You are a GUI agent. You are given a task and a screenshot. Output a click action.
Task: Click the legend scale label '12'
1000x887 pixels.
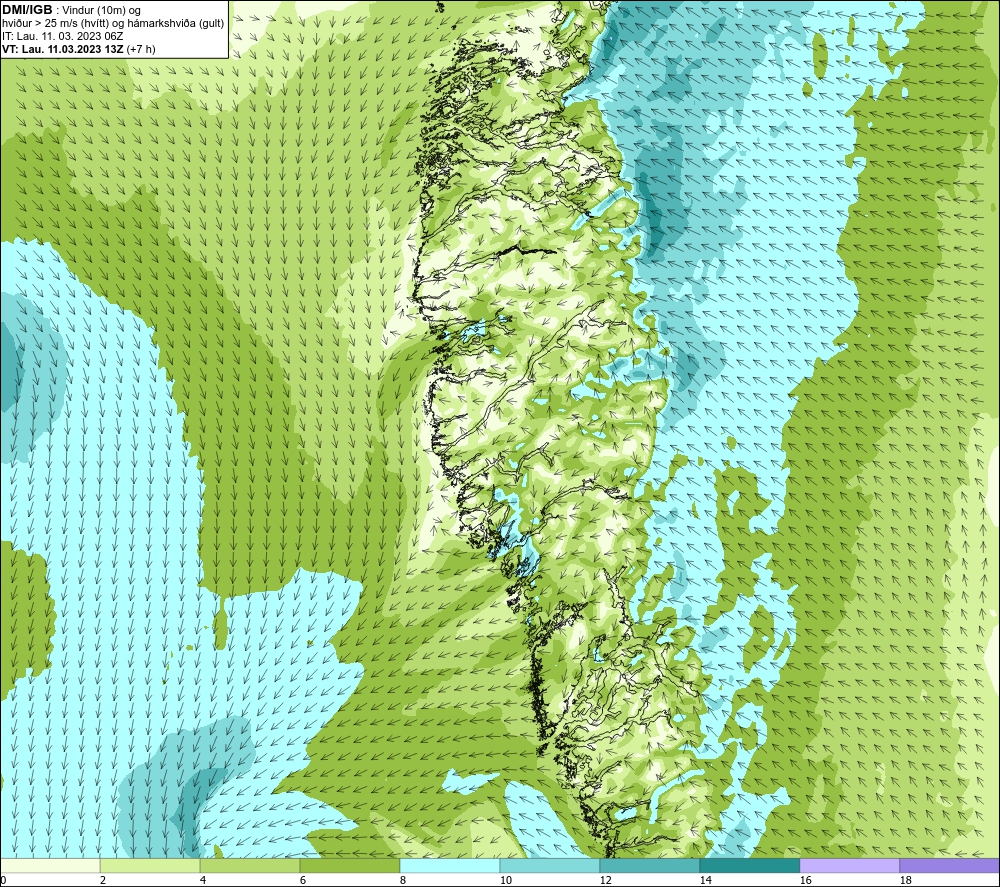605,881
